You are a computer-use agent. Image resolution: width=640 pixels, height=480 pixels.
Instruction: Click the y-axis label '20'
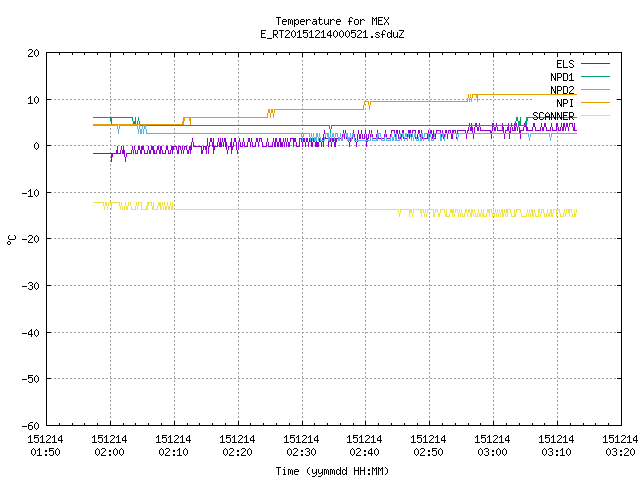coord(33,53)
